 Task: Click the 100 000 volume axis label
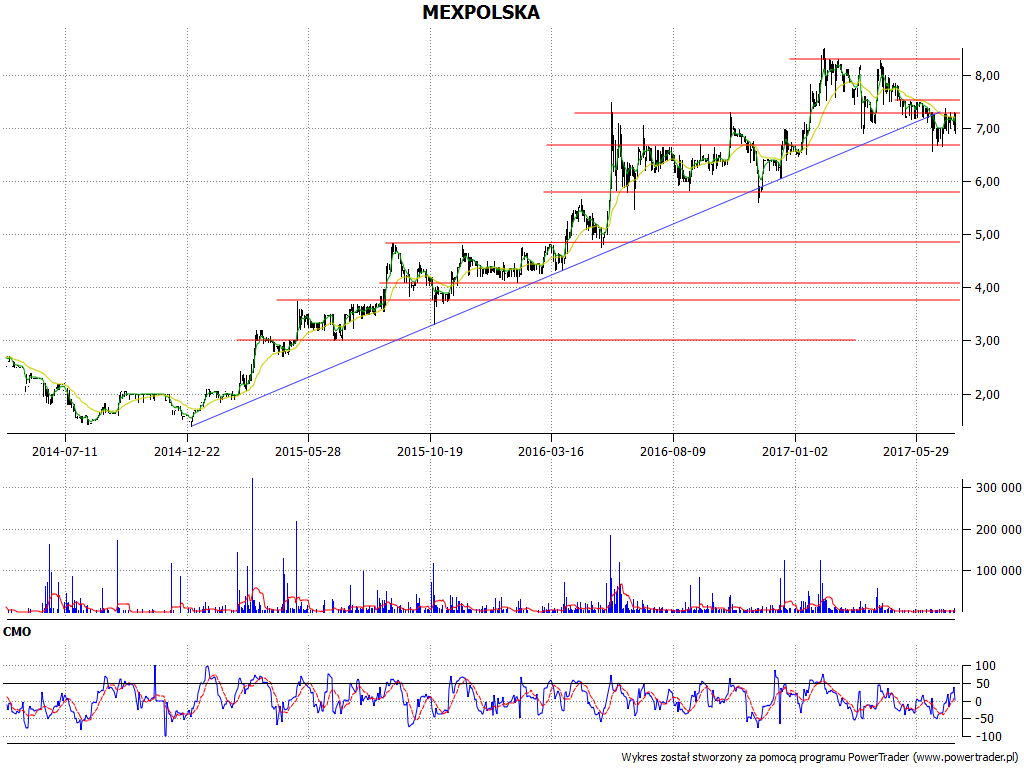click(998, 571)
